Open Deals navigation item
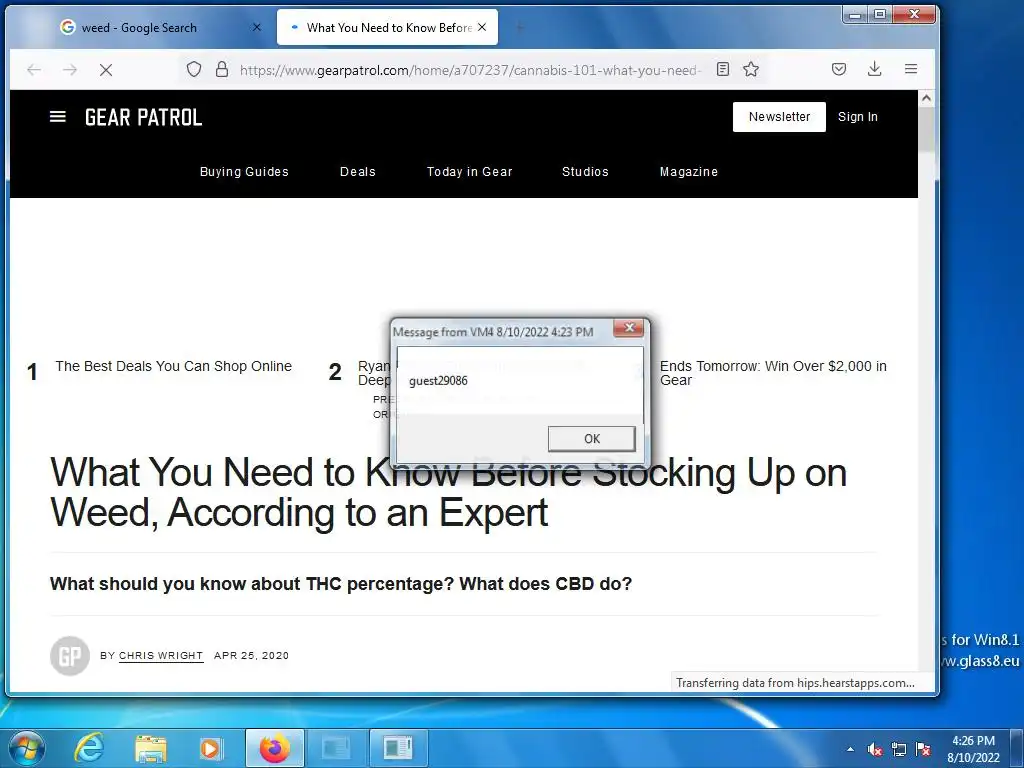This screenshot has height=768, width=1024. click(358, 172)
